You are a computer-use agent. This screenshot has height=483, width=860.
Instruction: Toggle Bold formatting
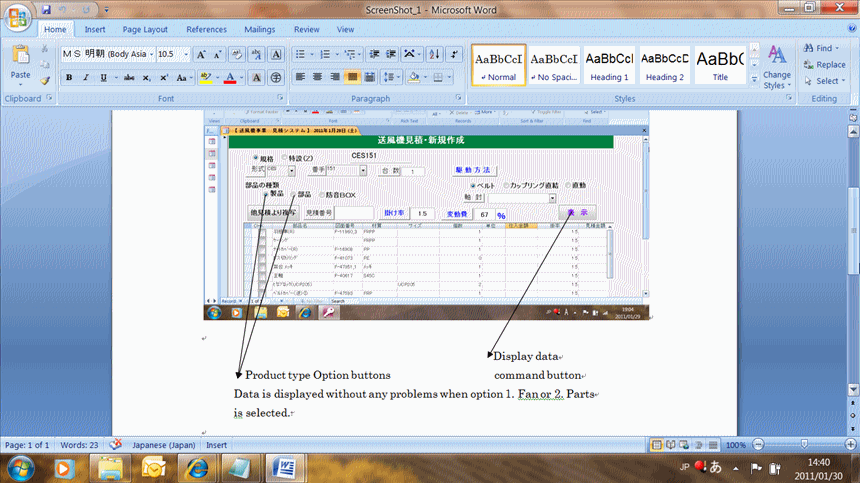pos(69,78)
